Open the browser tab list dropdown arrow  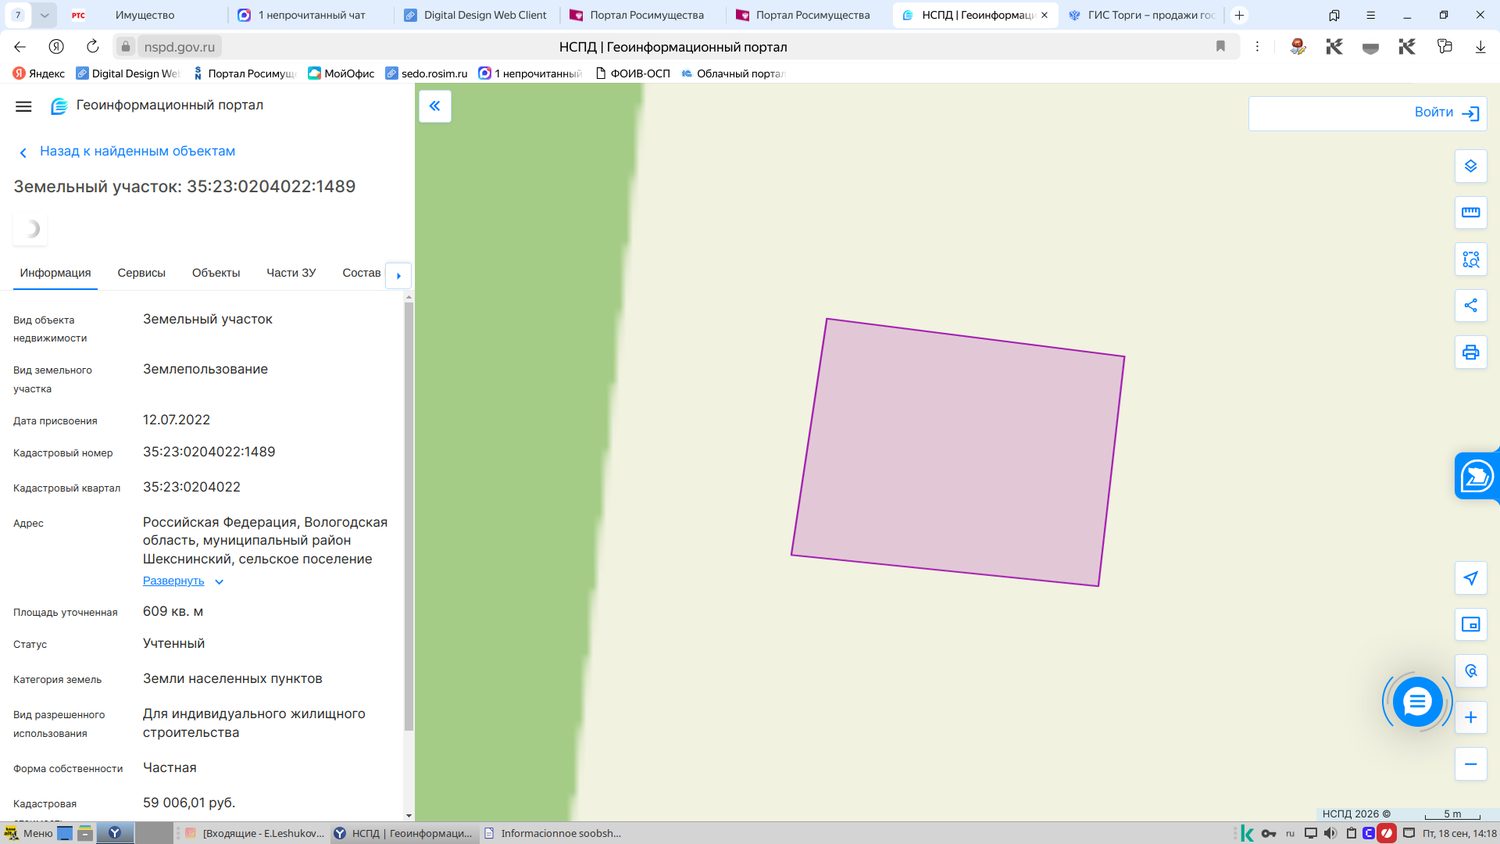point(44,15)
